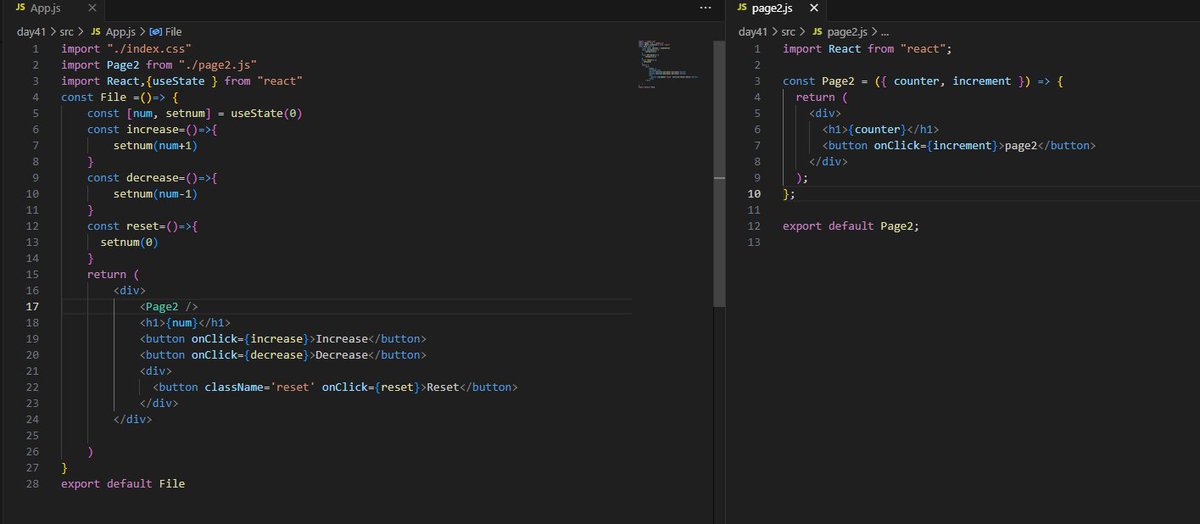
Task: Click the return keyword in App.js
Action: pyautogui.click(x=107, y=274)
